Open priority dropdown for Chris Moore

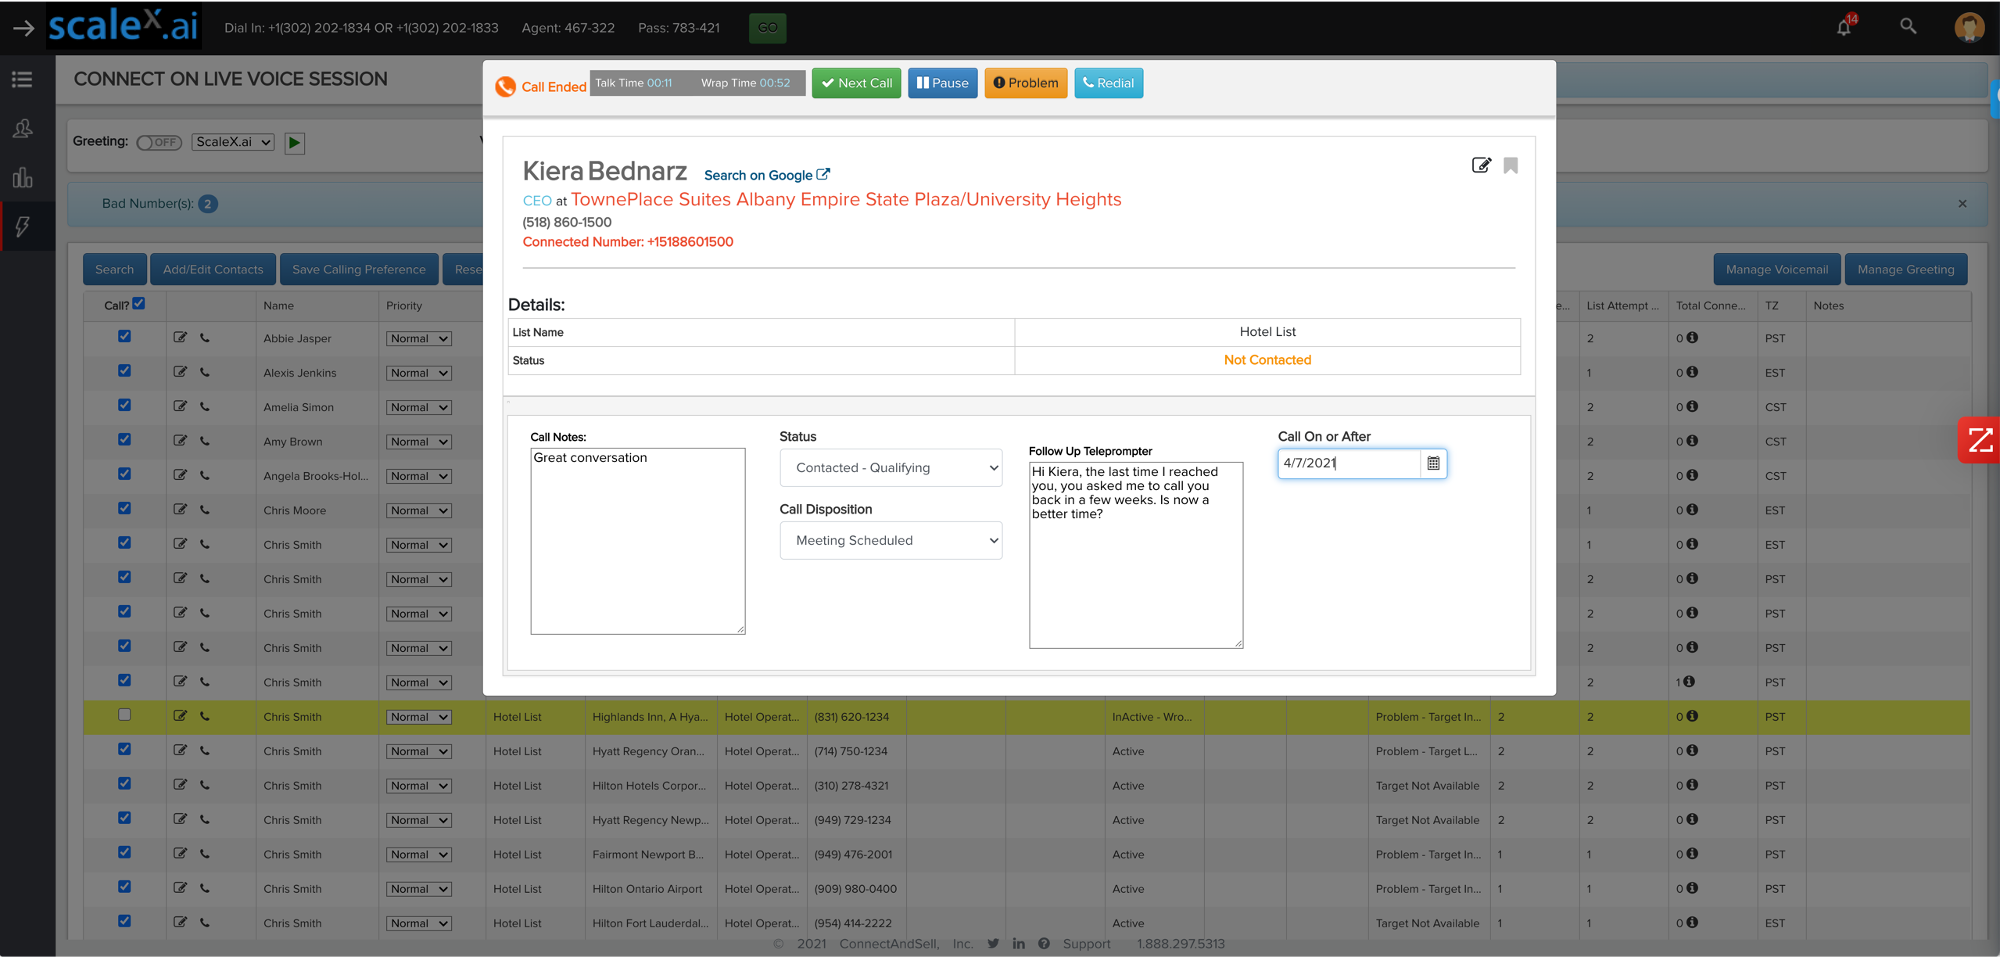point(419,511)
